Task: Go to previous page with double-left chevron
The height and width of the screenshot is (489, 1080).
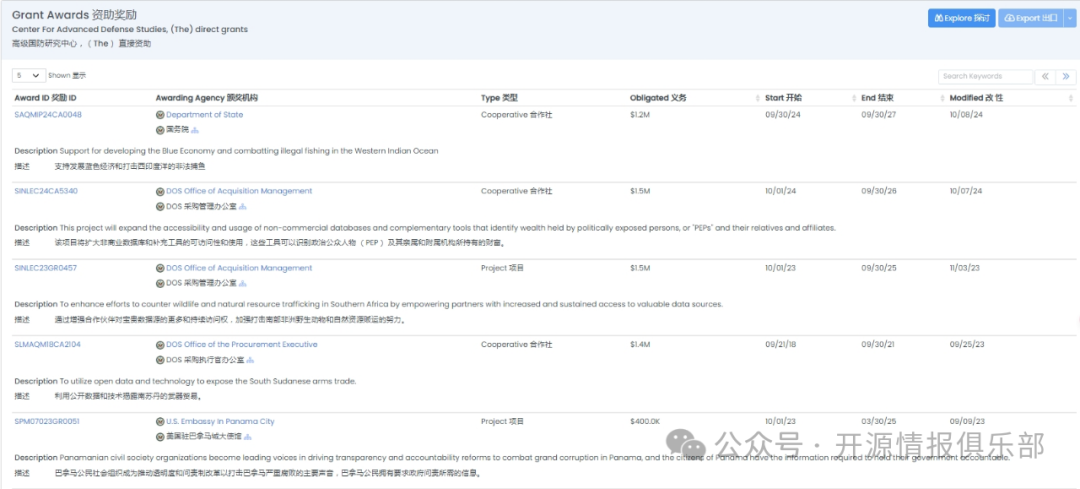Action: pos(1045,76)
